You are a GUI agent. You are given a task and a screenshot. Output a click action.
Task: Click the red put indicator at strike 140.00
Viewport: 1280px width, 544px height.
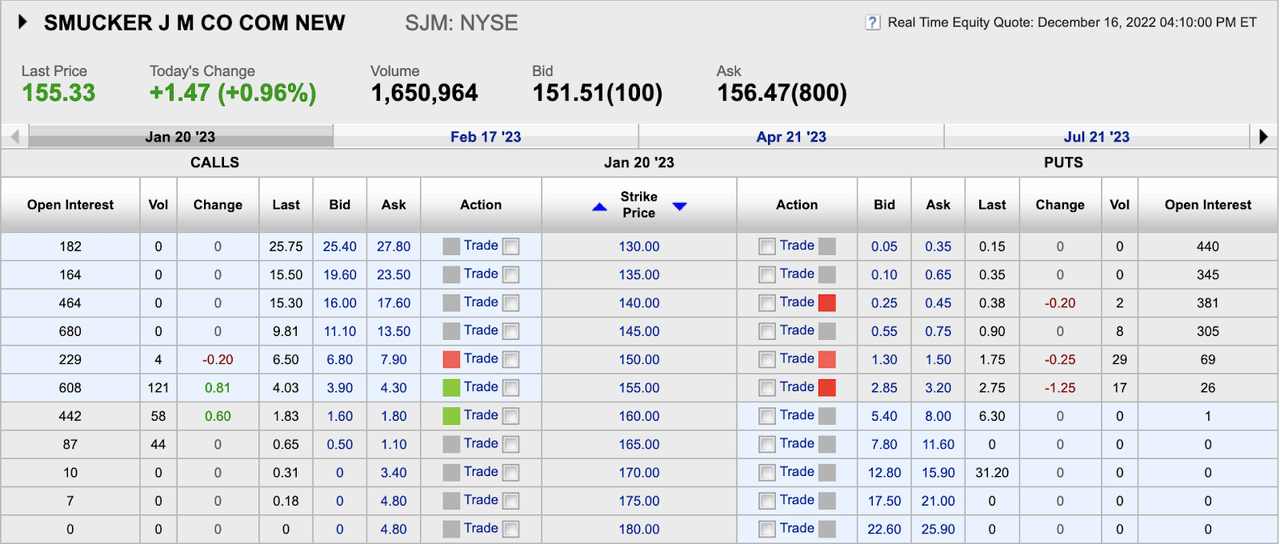827,303
